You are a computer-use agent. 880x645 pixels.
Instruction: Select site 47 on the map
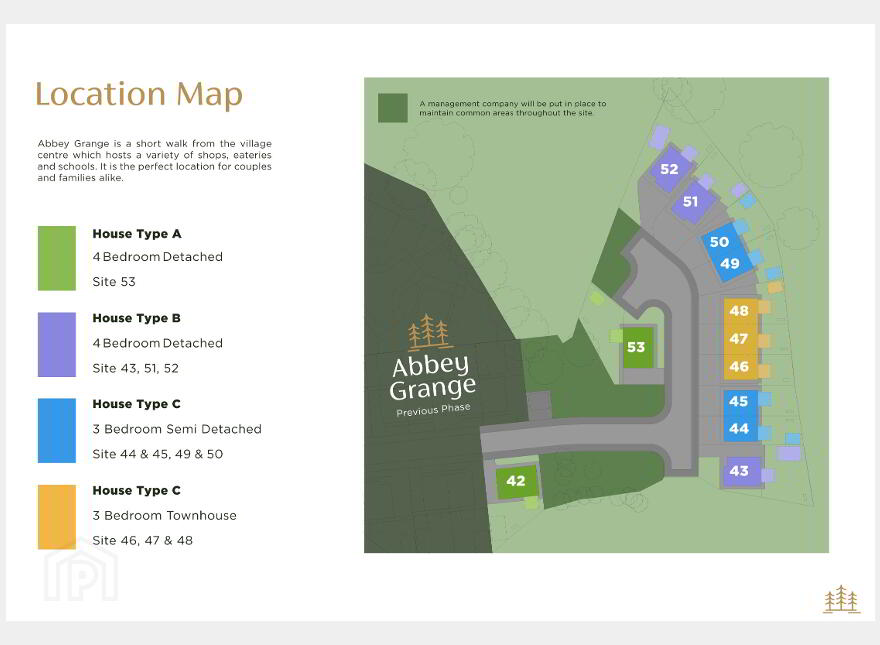(740, 339)
